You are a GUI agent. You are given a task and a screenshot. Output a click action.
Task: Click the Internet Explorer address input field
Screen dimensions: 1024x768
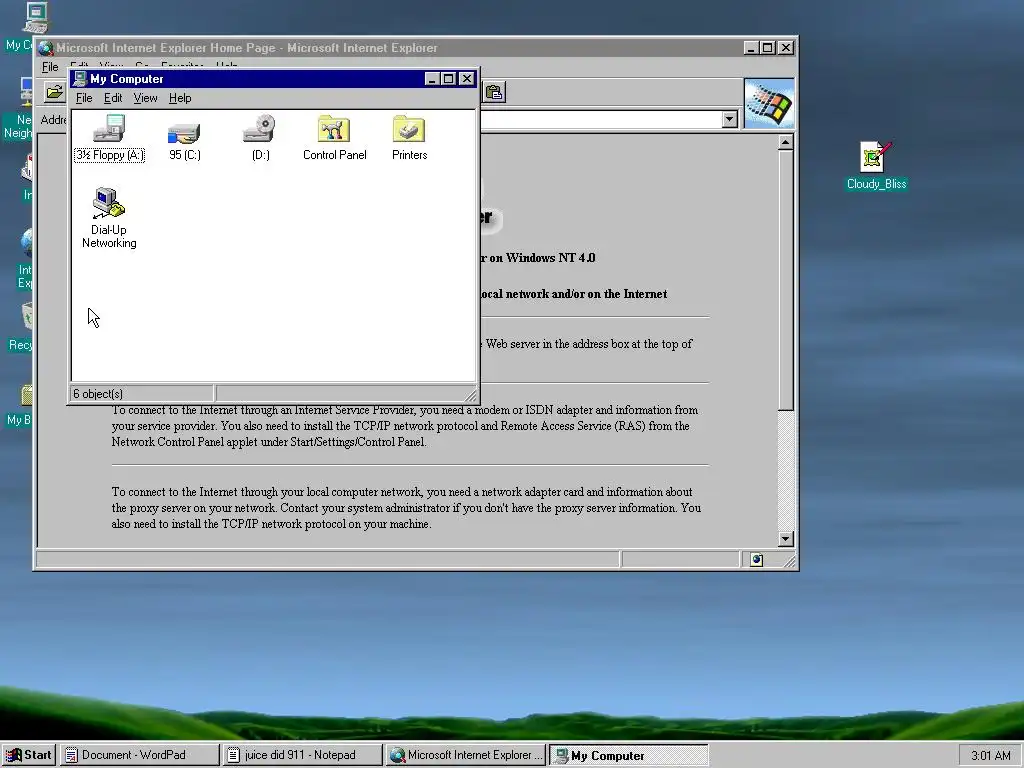pyautogui.click(x=601, y=120)
